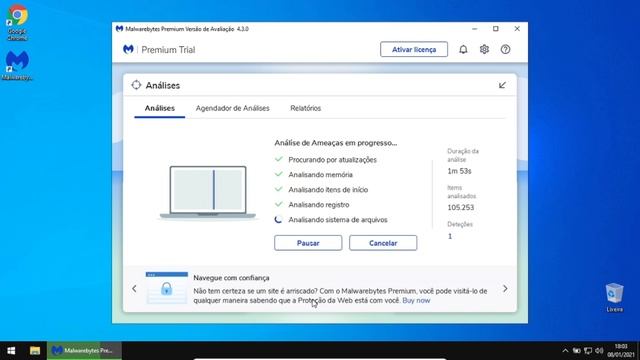Open Google Chrome desktop shortcut
This screenshot has width=640, height=360.
click(17, 22)
